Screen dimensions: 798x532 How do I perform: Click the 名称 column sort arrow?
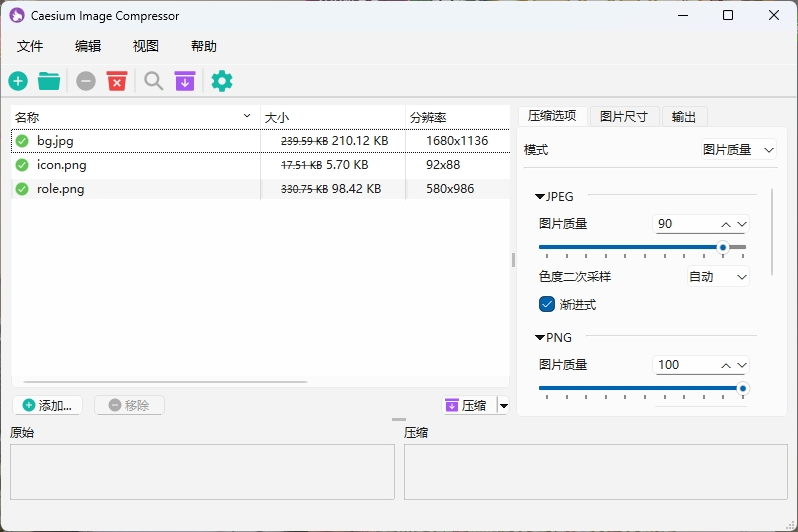pyautogui.click(x=247, y=116)
